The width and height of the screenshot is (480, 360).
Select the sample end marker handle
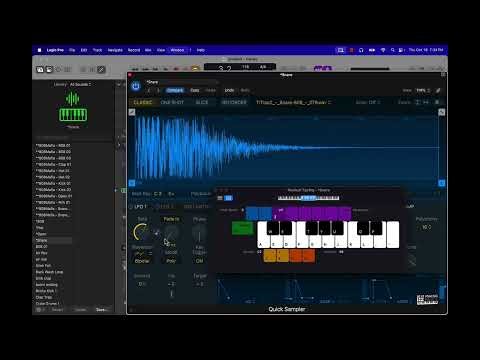click(x=442, y=183)
